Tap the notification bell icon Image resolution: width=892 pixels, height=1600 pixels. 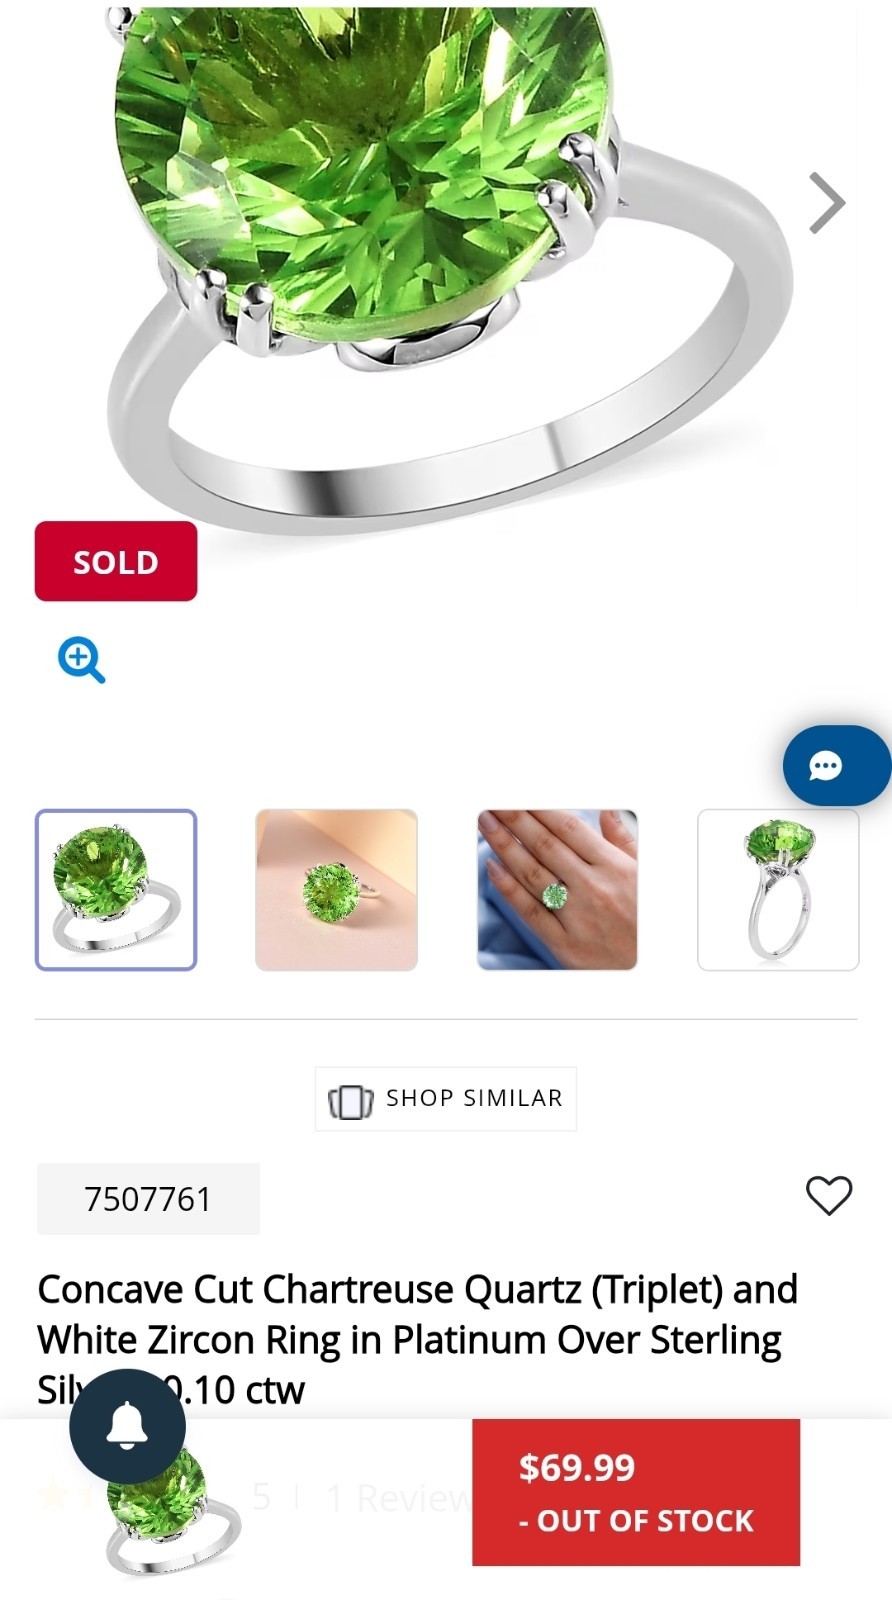(x=127, y=1426)
